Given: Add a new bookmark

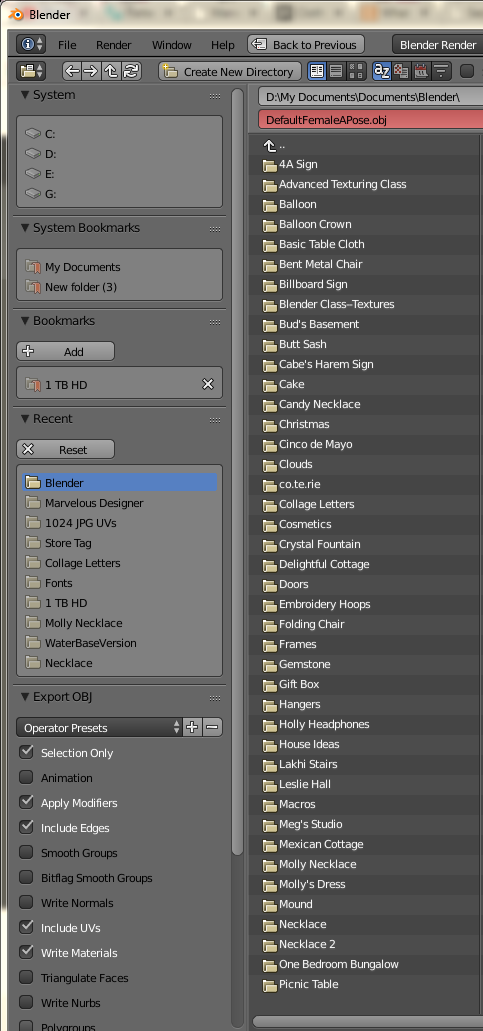Looking at the screenshot, I should [x=66, y=351].
